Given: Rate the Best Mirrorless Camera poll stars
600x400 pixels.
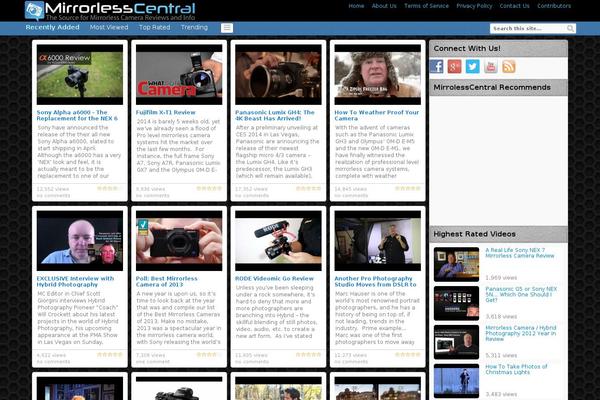Looking at the screenshot, I should coord(209,354).
